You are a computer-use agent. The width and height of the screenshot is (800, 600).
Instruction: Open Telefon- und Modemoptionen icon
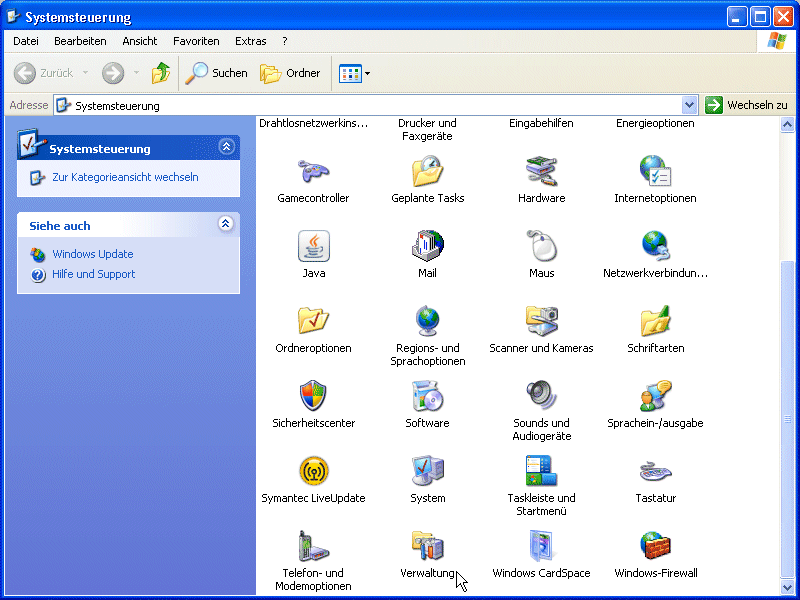pyautogui.click(x=313, y=546)
